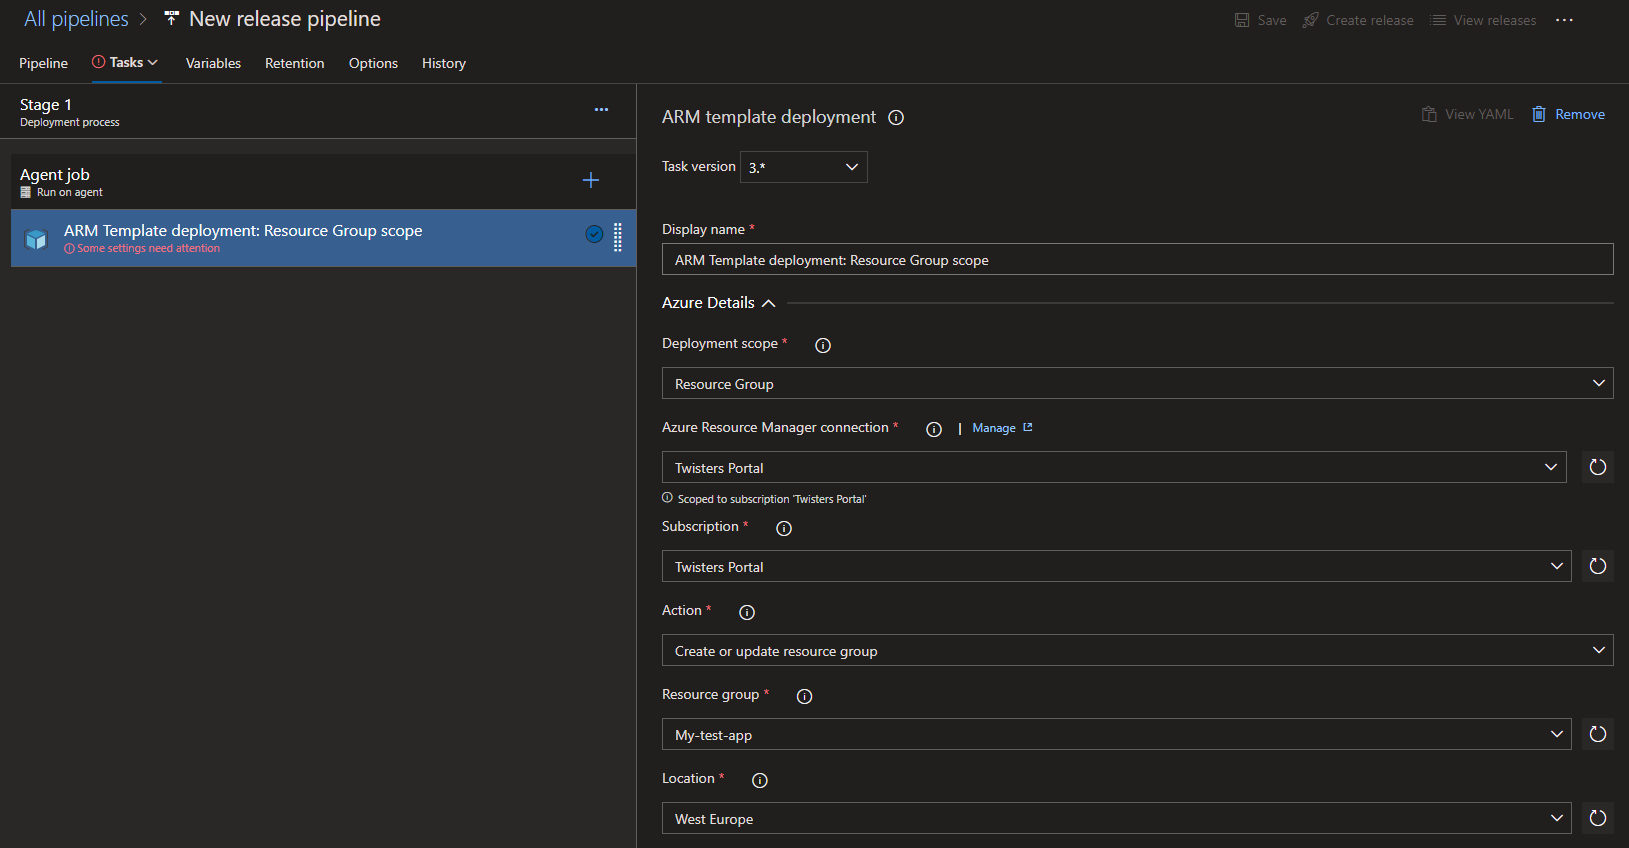Toggle the ARM task checkmark selection

tap(594, 234)
